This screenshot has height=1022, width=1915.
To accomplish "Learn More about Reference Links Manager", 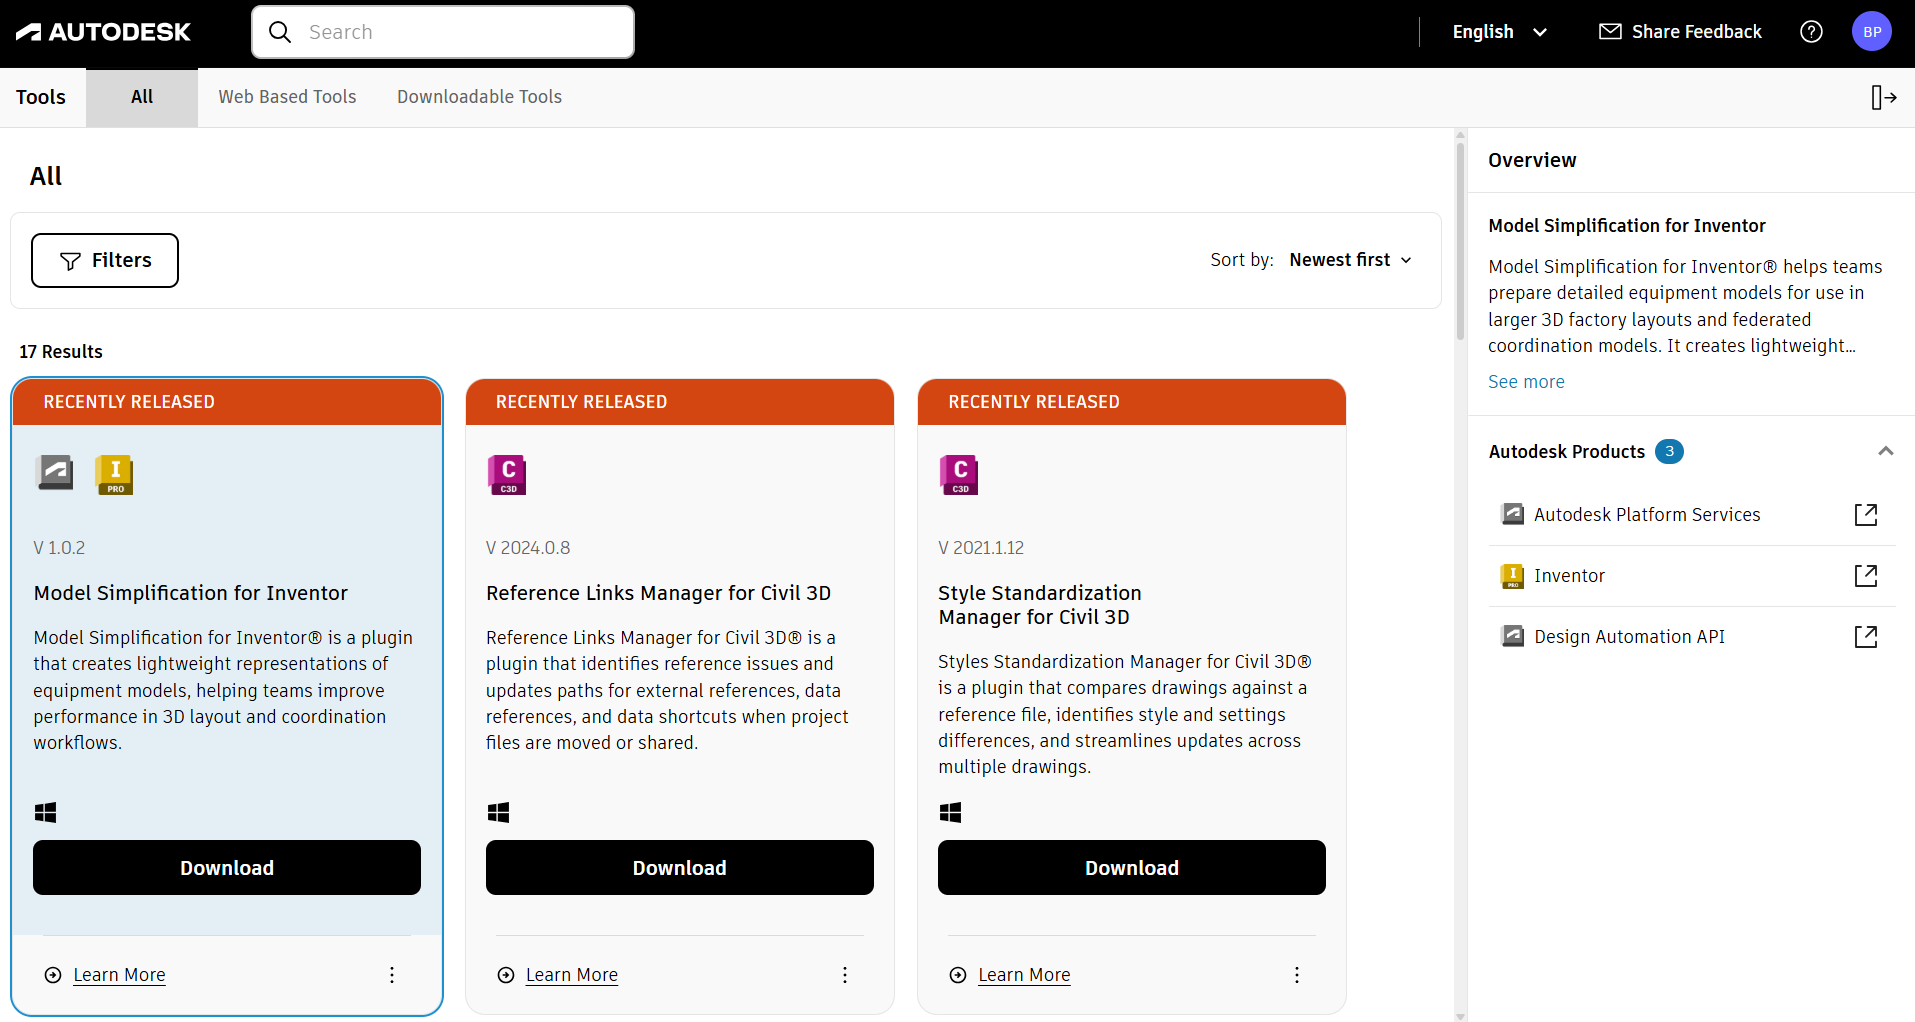I will click(572, 975).
